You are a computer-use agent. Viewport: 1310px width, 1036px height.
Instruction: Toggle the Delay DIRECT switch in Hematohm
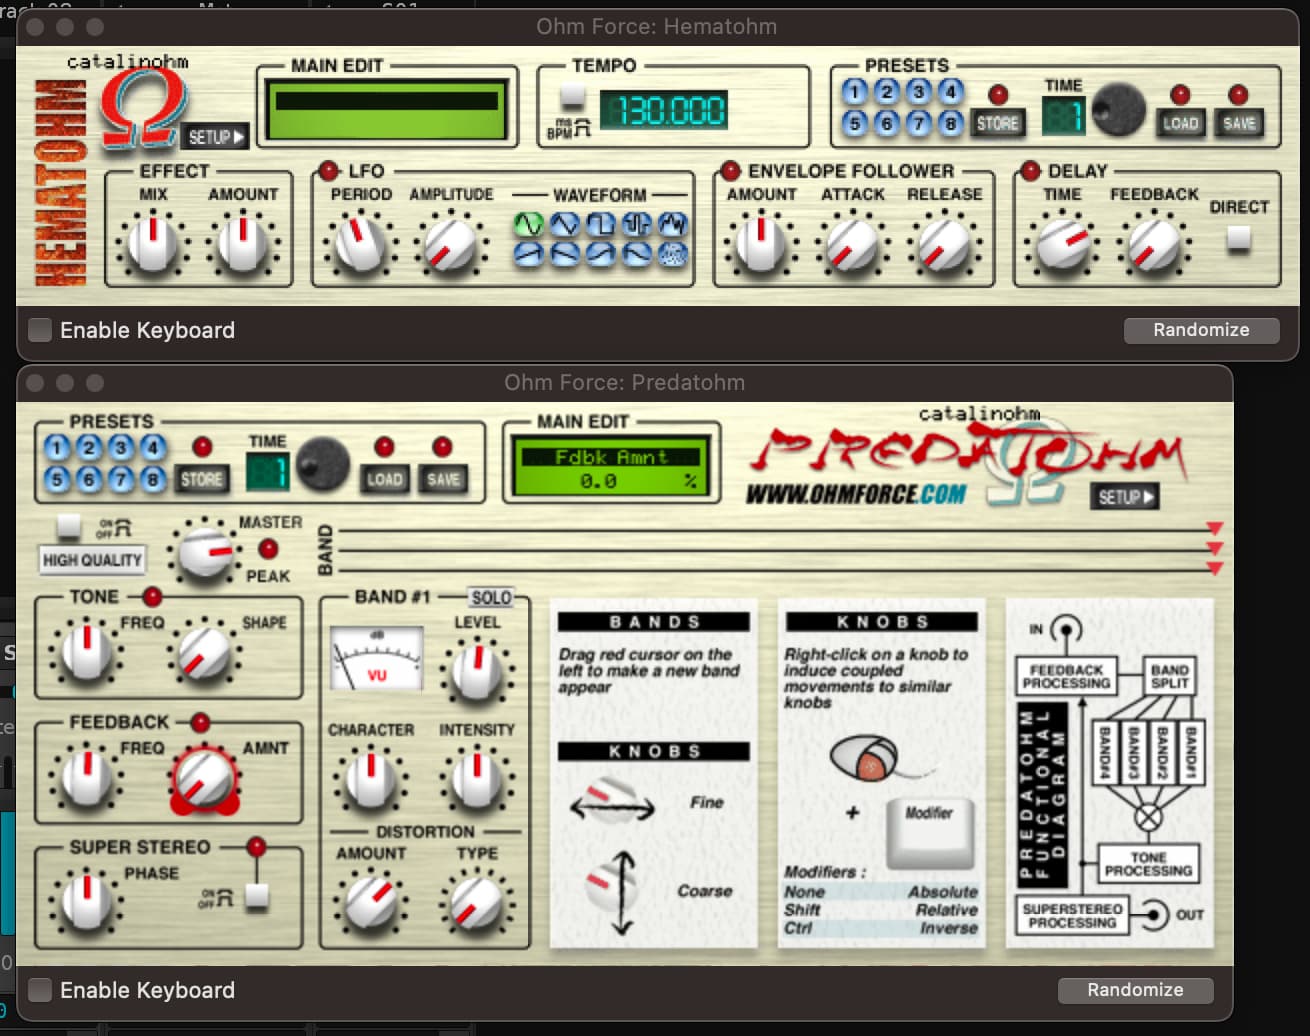coord(1239,238)
